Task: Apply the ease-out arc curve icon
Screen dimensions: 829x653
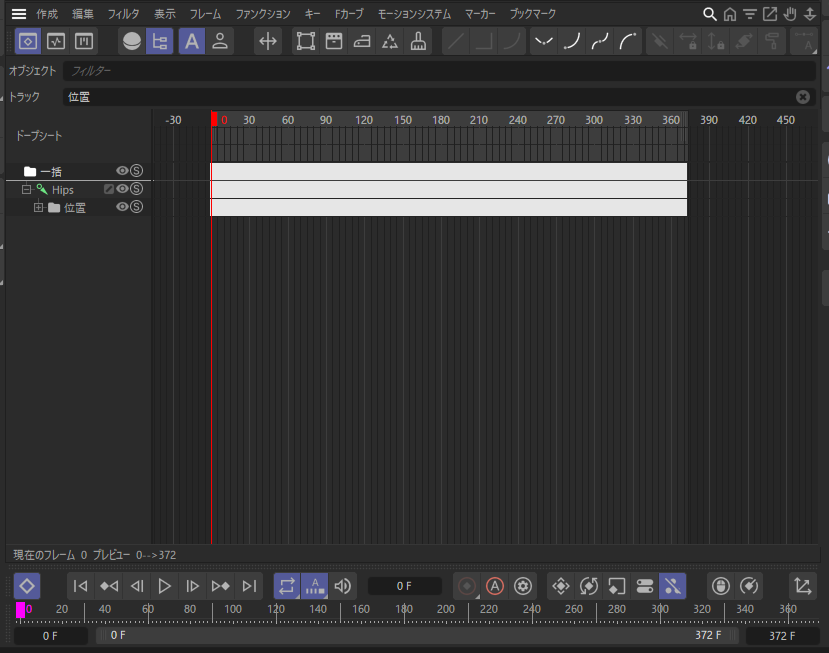Action: pyautogui.click(x=628, y=41)
